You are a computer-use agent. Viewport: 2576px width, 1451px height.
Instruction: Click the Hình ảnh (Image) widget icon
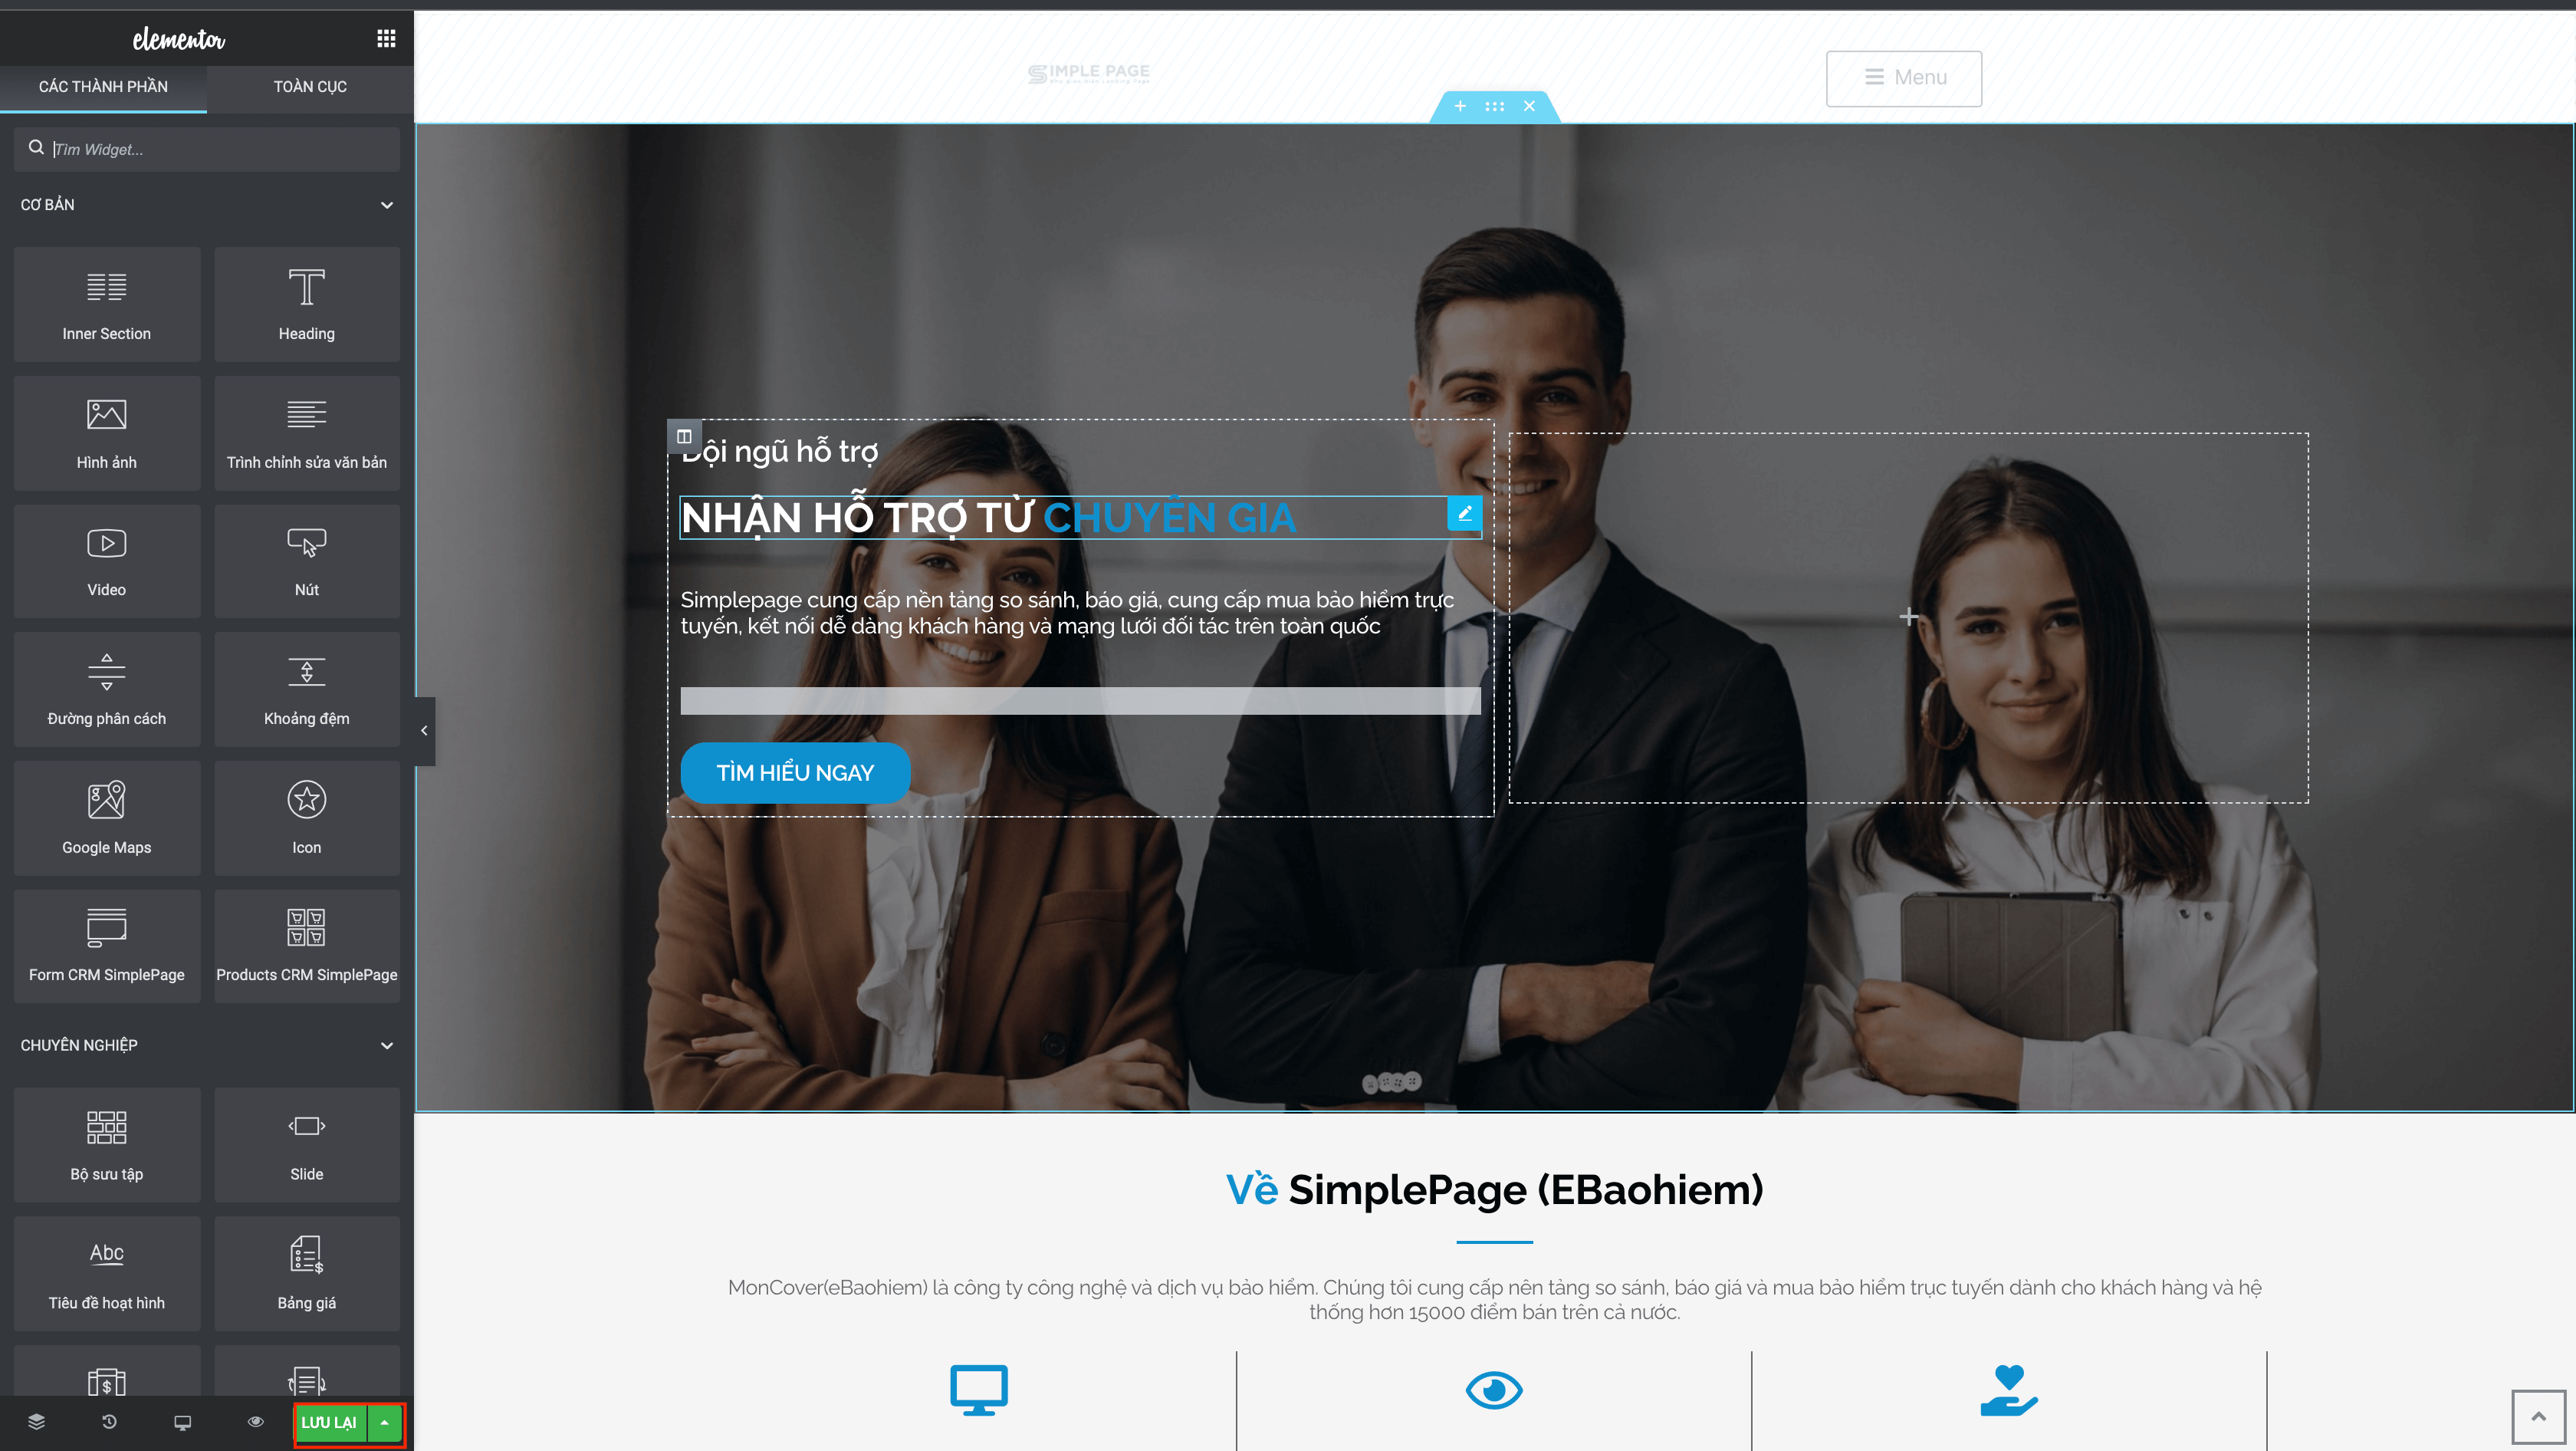coord(106,430)
